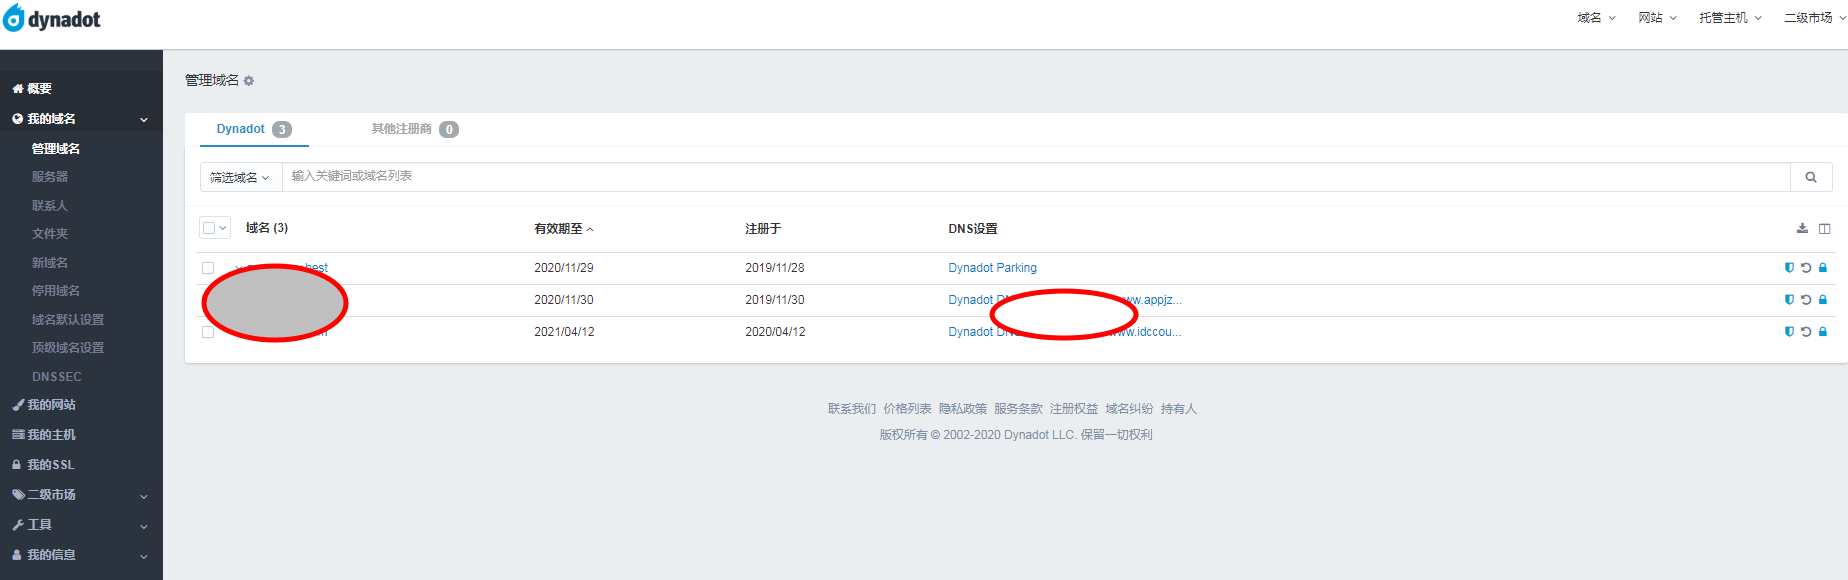Screen dimensions: 1848x580
Task: Open 顶级域名设置 in the sidebar
Action: click(x=68, y=348)
